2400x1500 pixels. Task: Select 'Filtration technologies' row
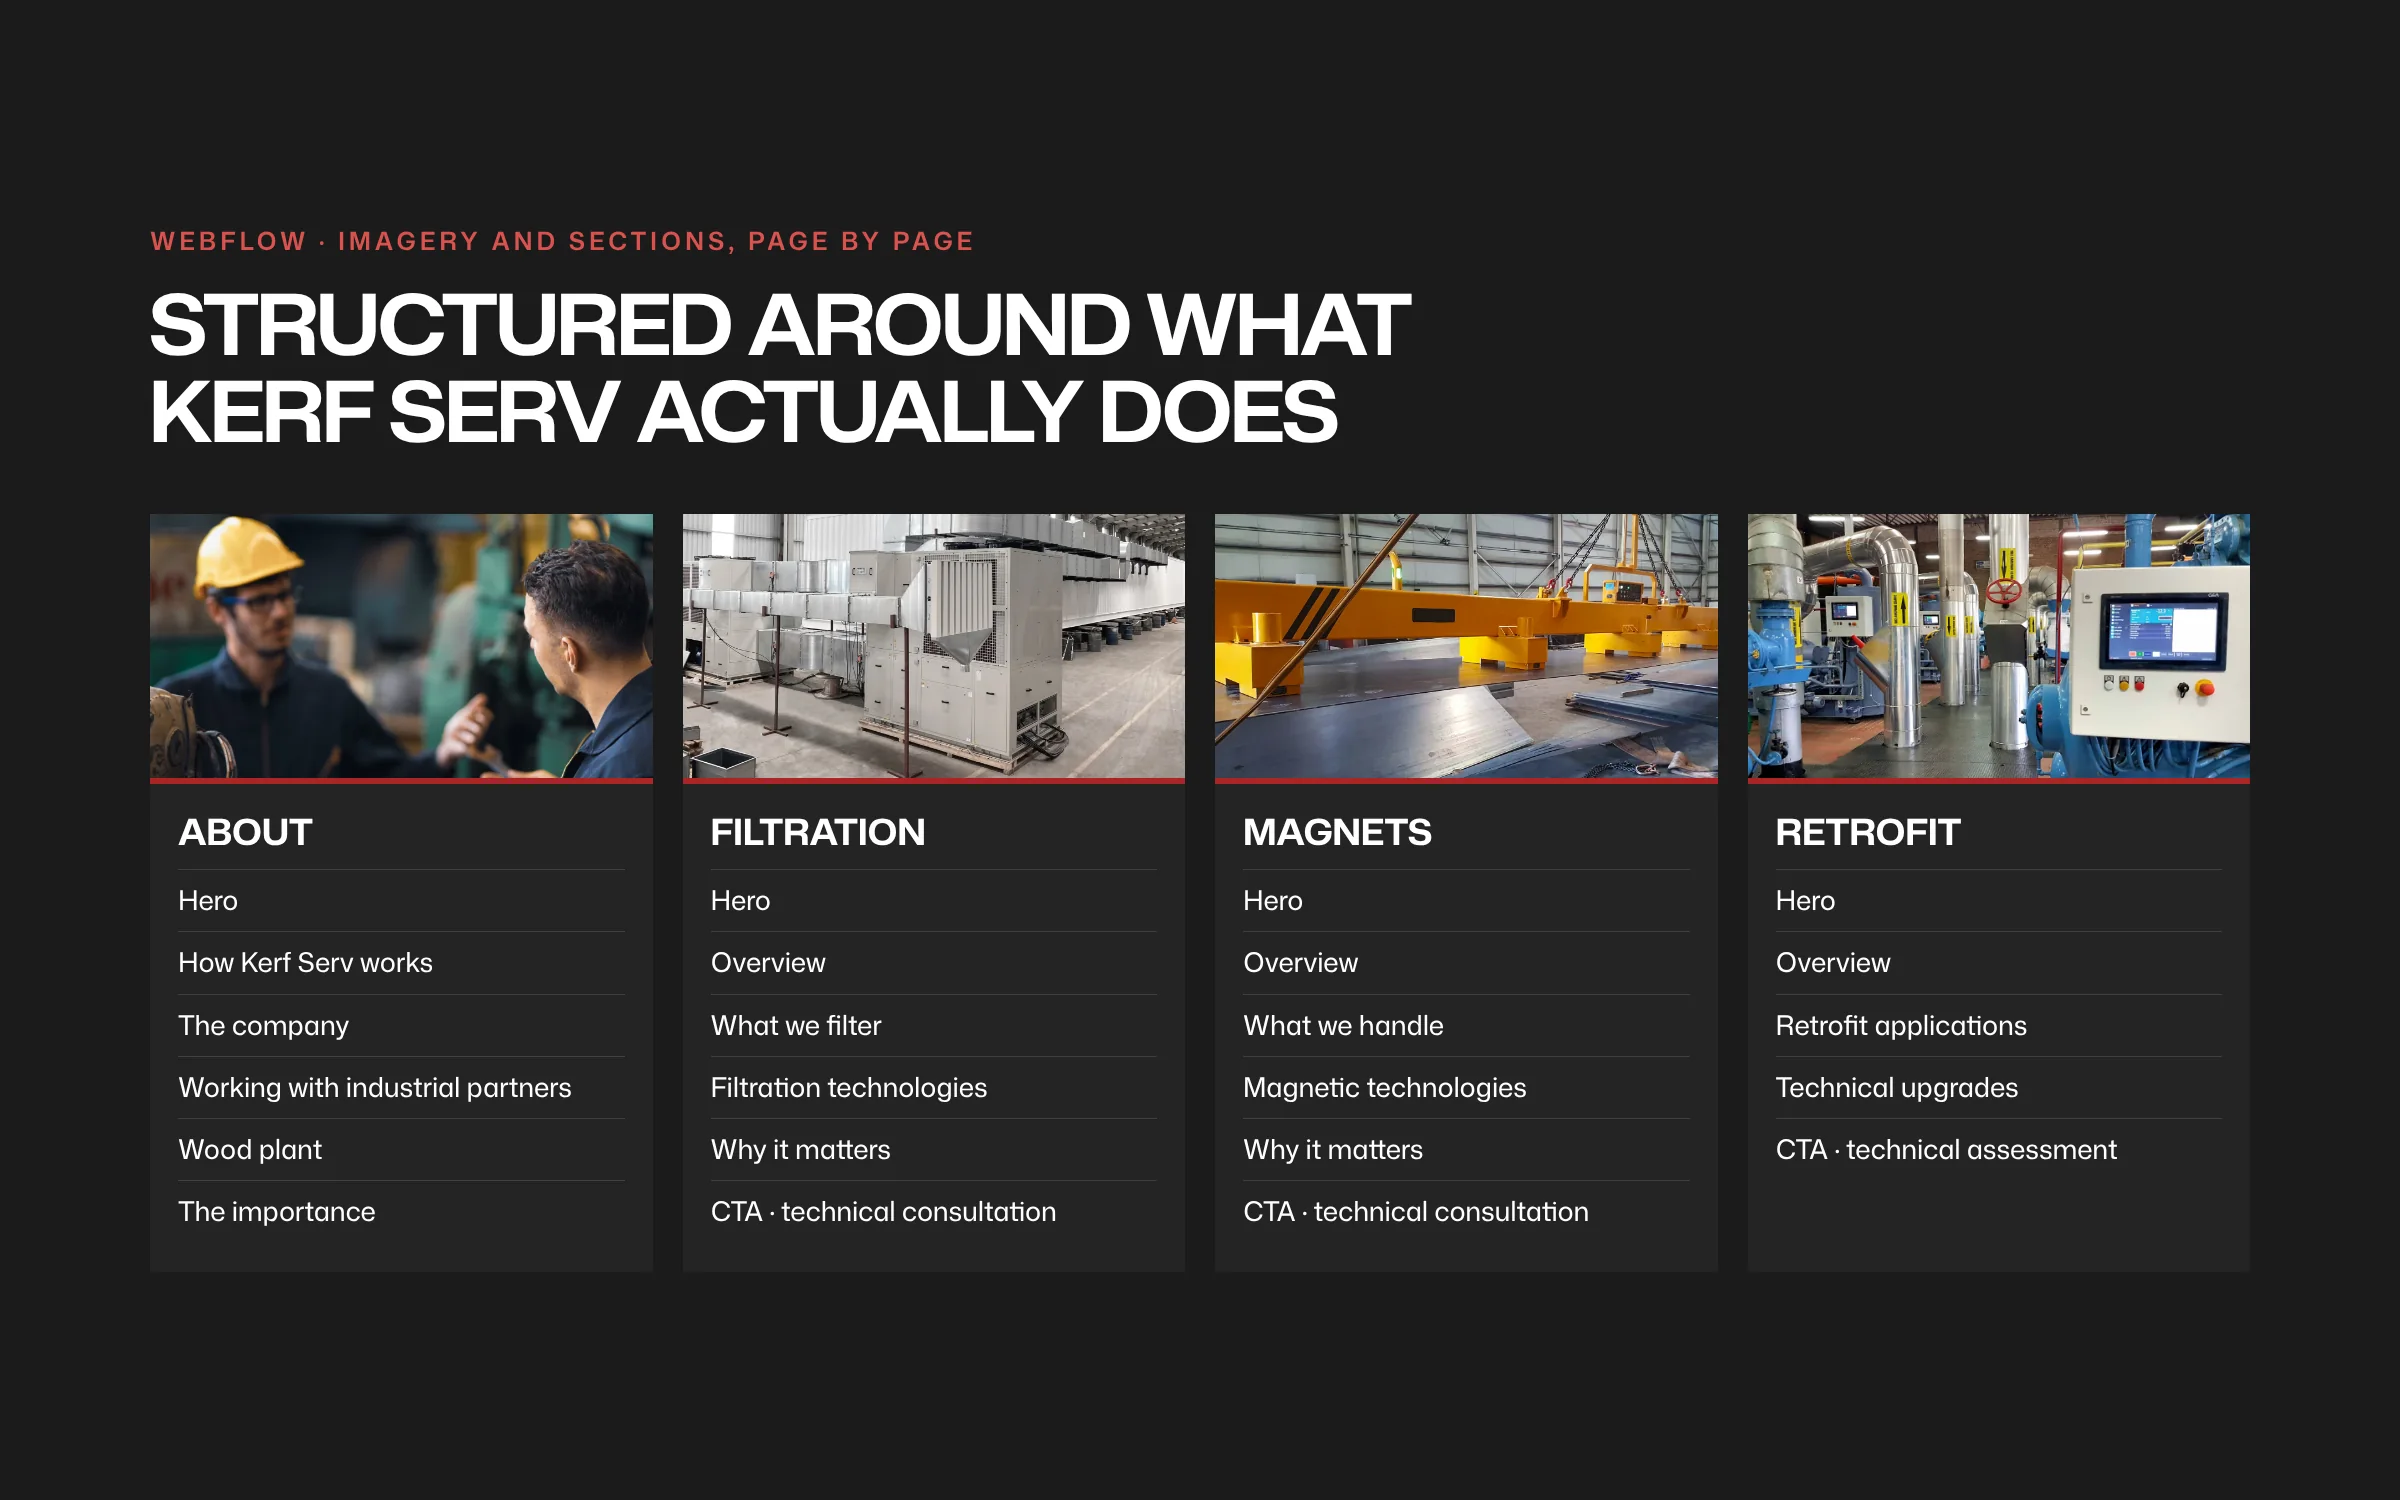933,1088
